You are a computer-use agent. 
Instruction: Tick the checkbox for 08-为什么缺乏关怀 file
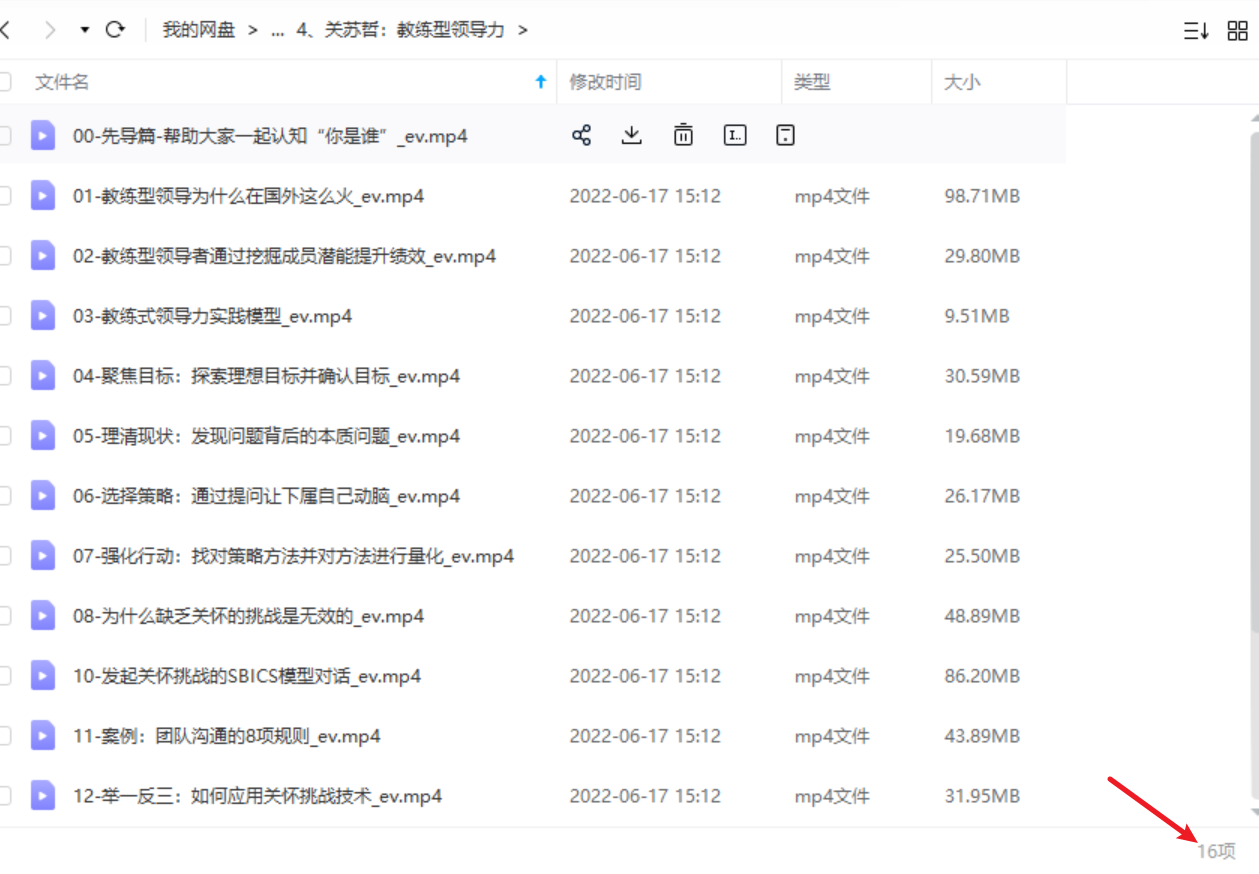tap(4, 616)
